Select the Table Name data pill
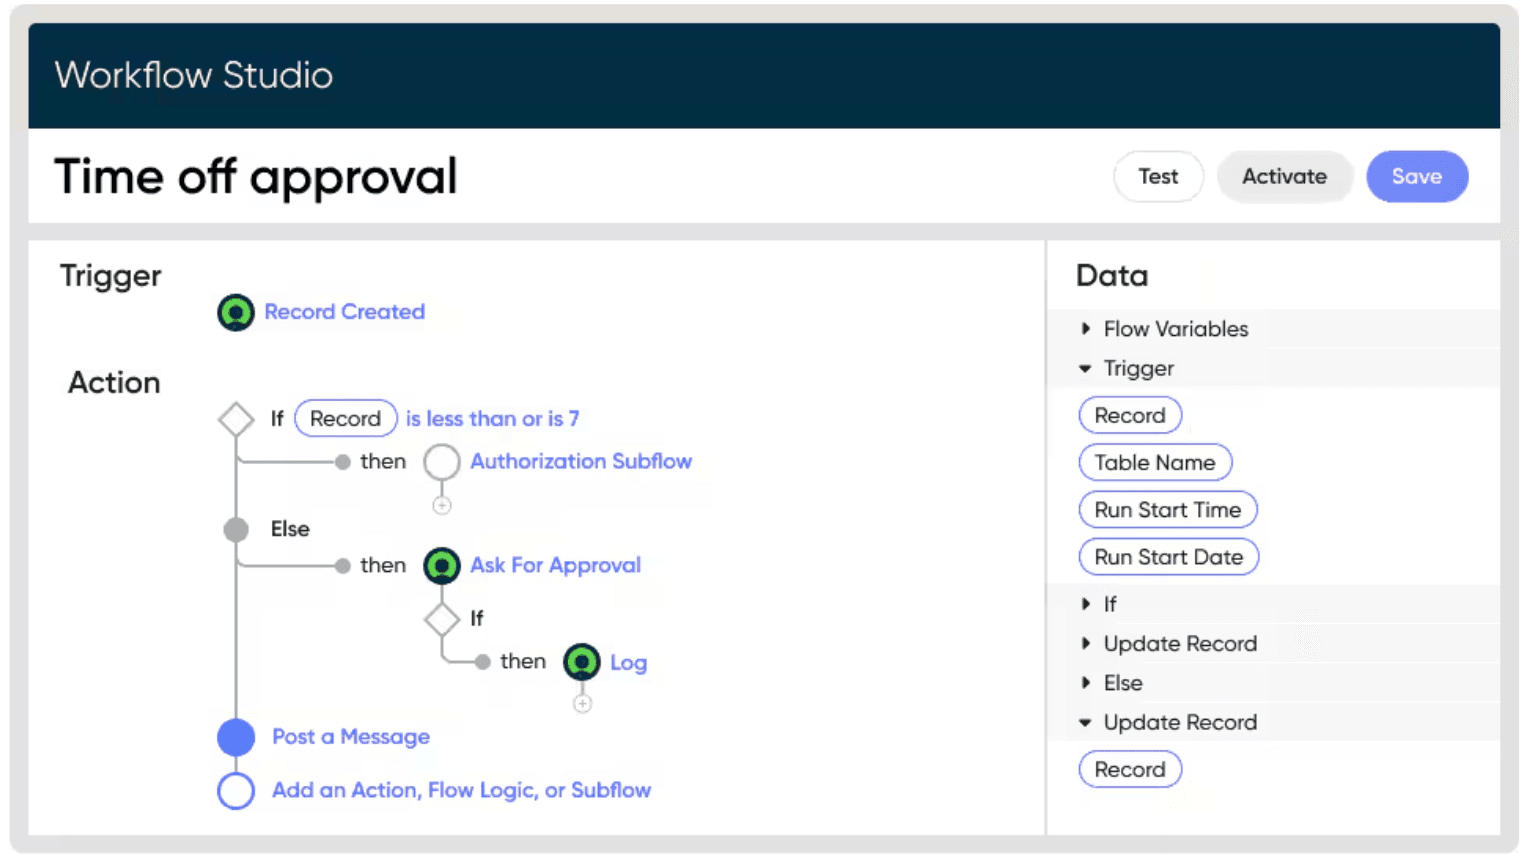 pyautogui.click(x=1155, y=463)
